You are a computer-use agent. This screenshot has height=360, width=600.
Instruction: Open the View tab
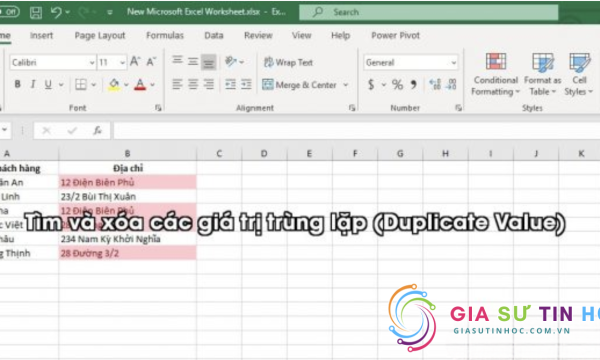(x=302, y=36)
